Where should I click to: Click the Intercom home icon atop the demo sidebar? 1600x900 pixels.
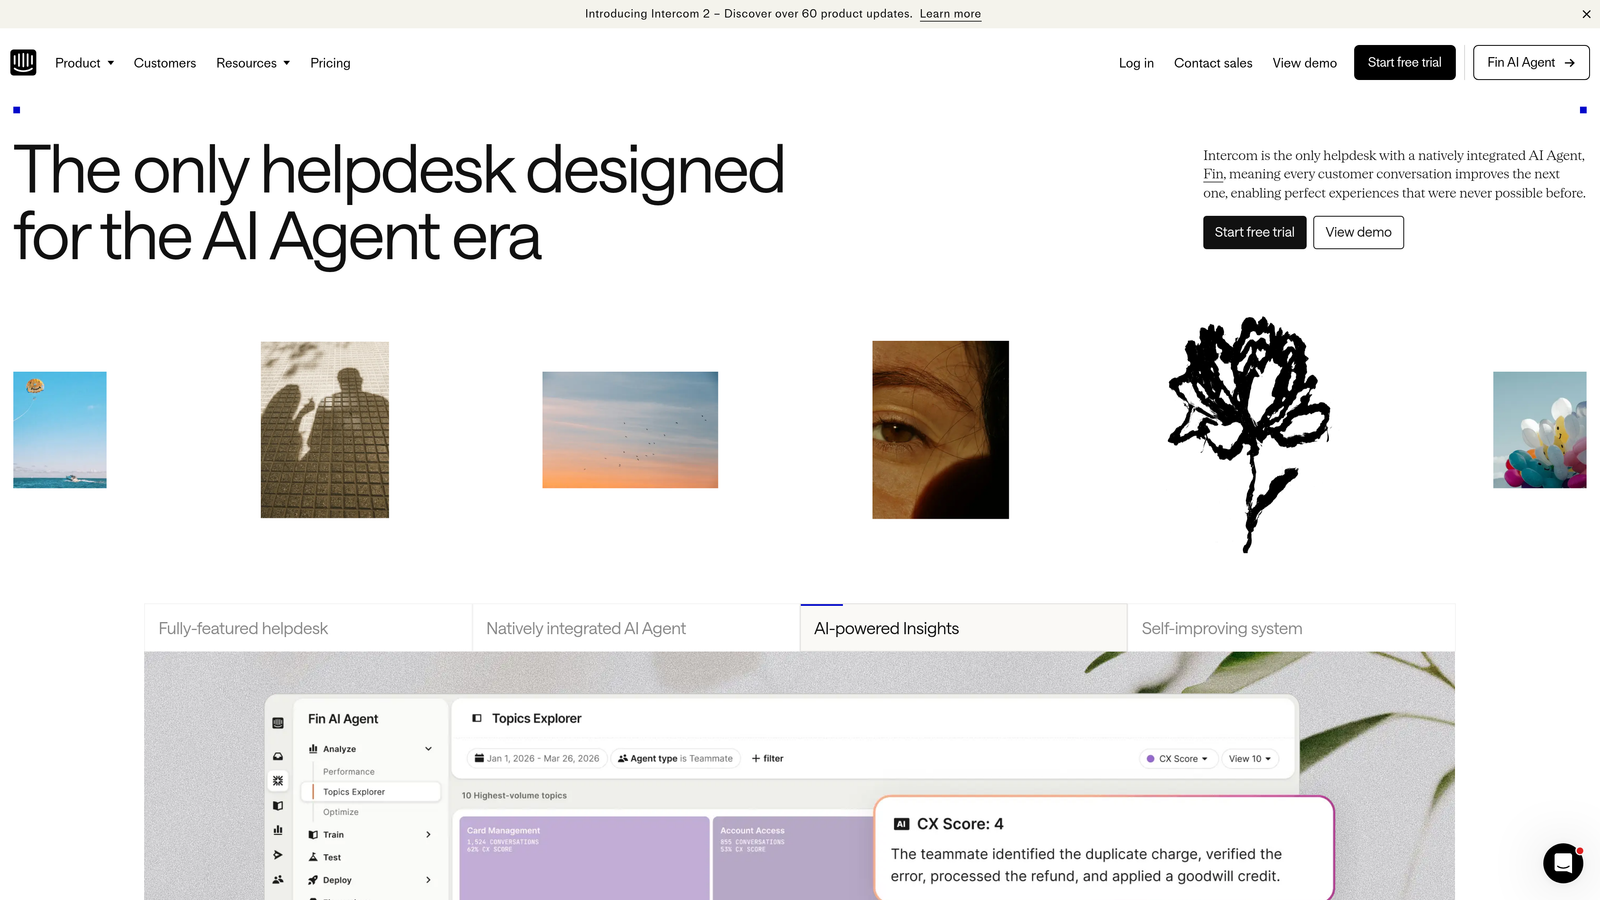(x=278, y=723)
